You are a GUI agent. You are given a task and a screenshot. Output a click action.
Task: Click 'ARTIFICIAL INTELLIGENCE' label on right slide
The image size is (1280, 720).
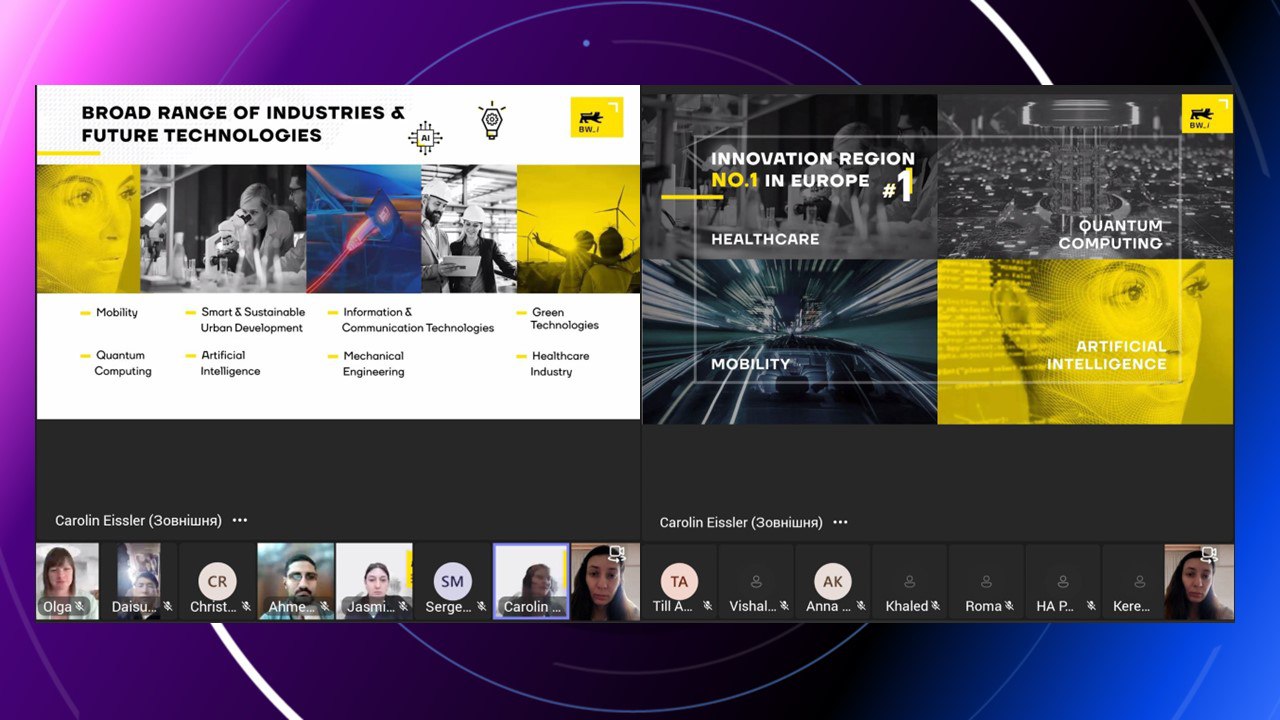point(1106,355)
